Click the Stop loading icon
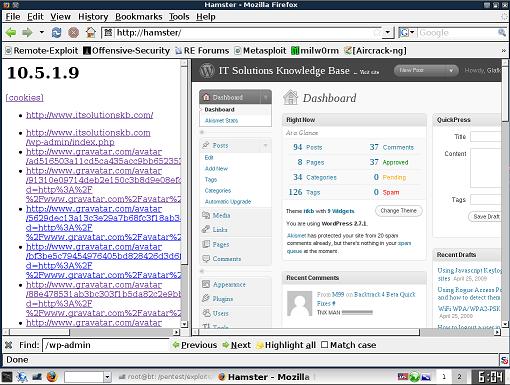The height and width of the screenshot is (385, 510). [x=73, y=33]
